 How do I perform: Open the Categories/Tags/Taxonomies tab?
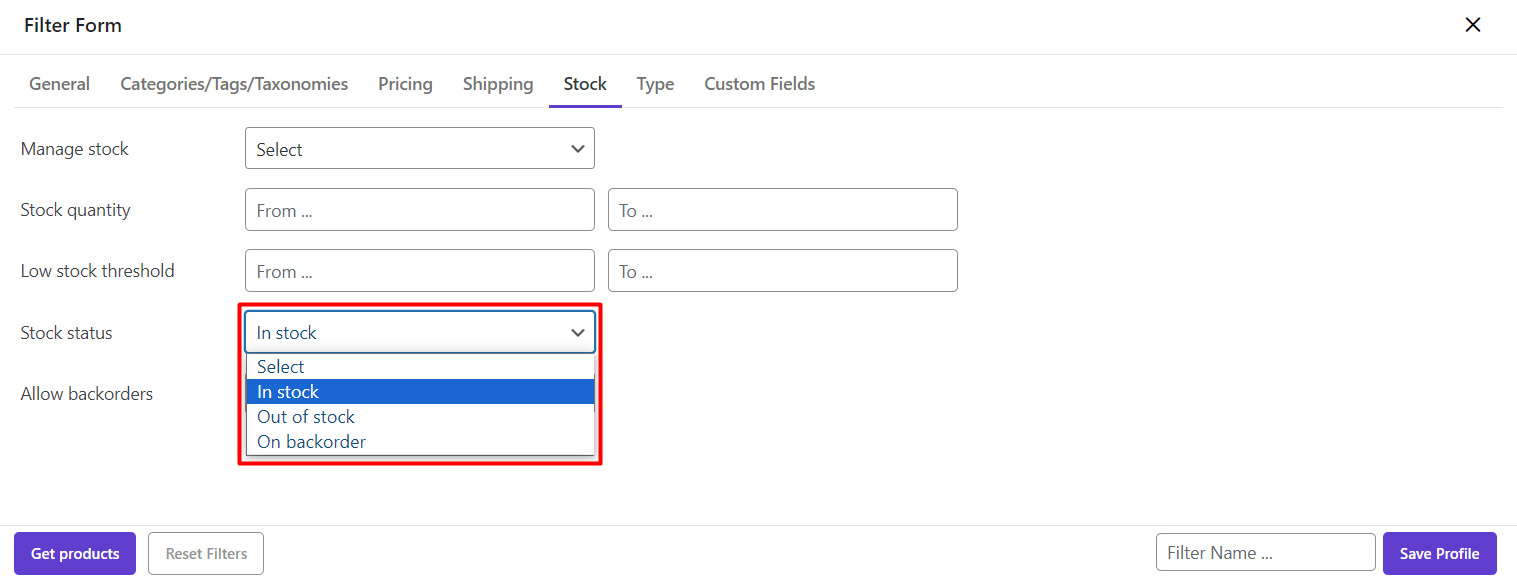pos(234,84)
